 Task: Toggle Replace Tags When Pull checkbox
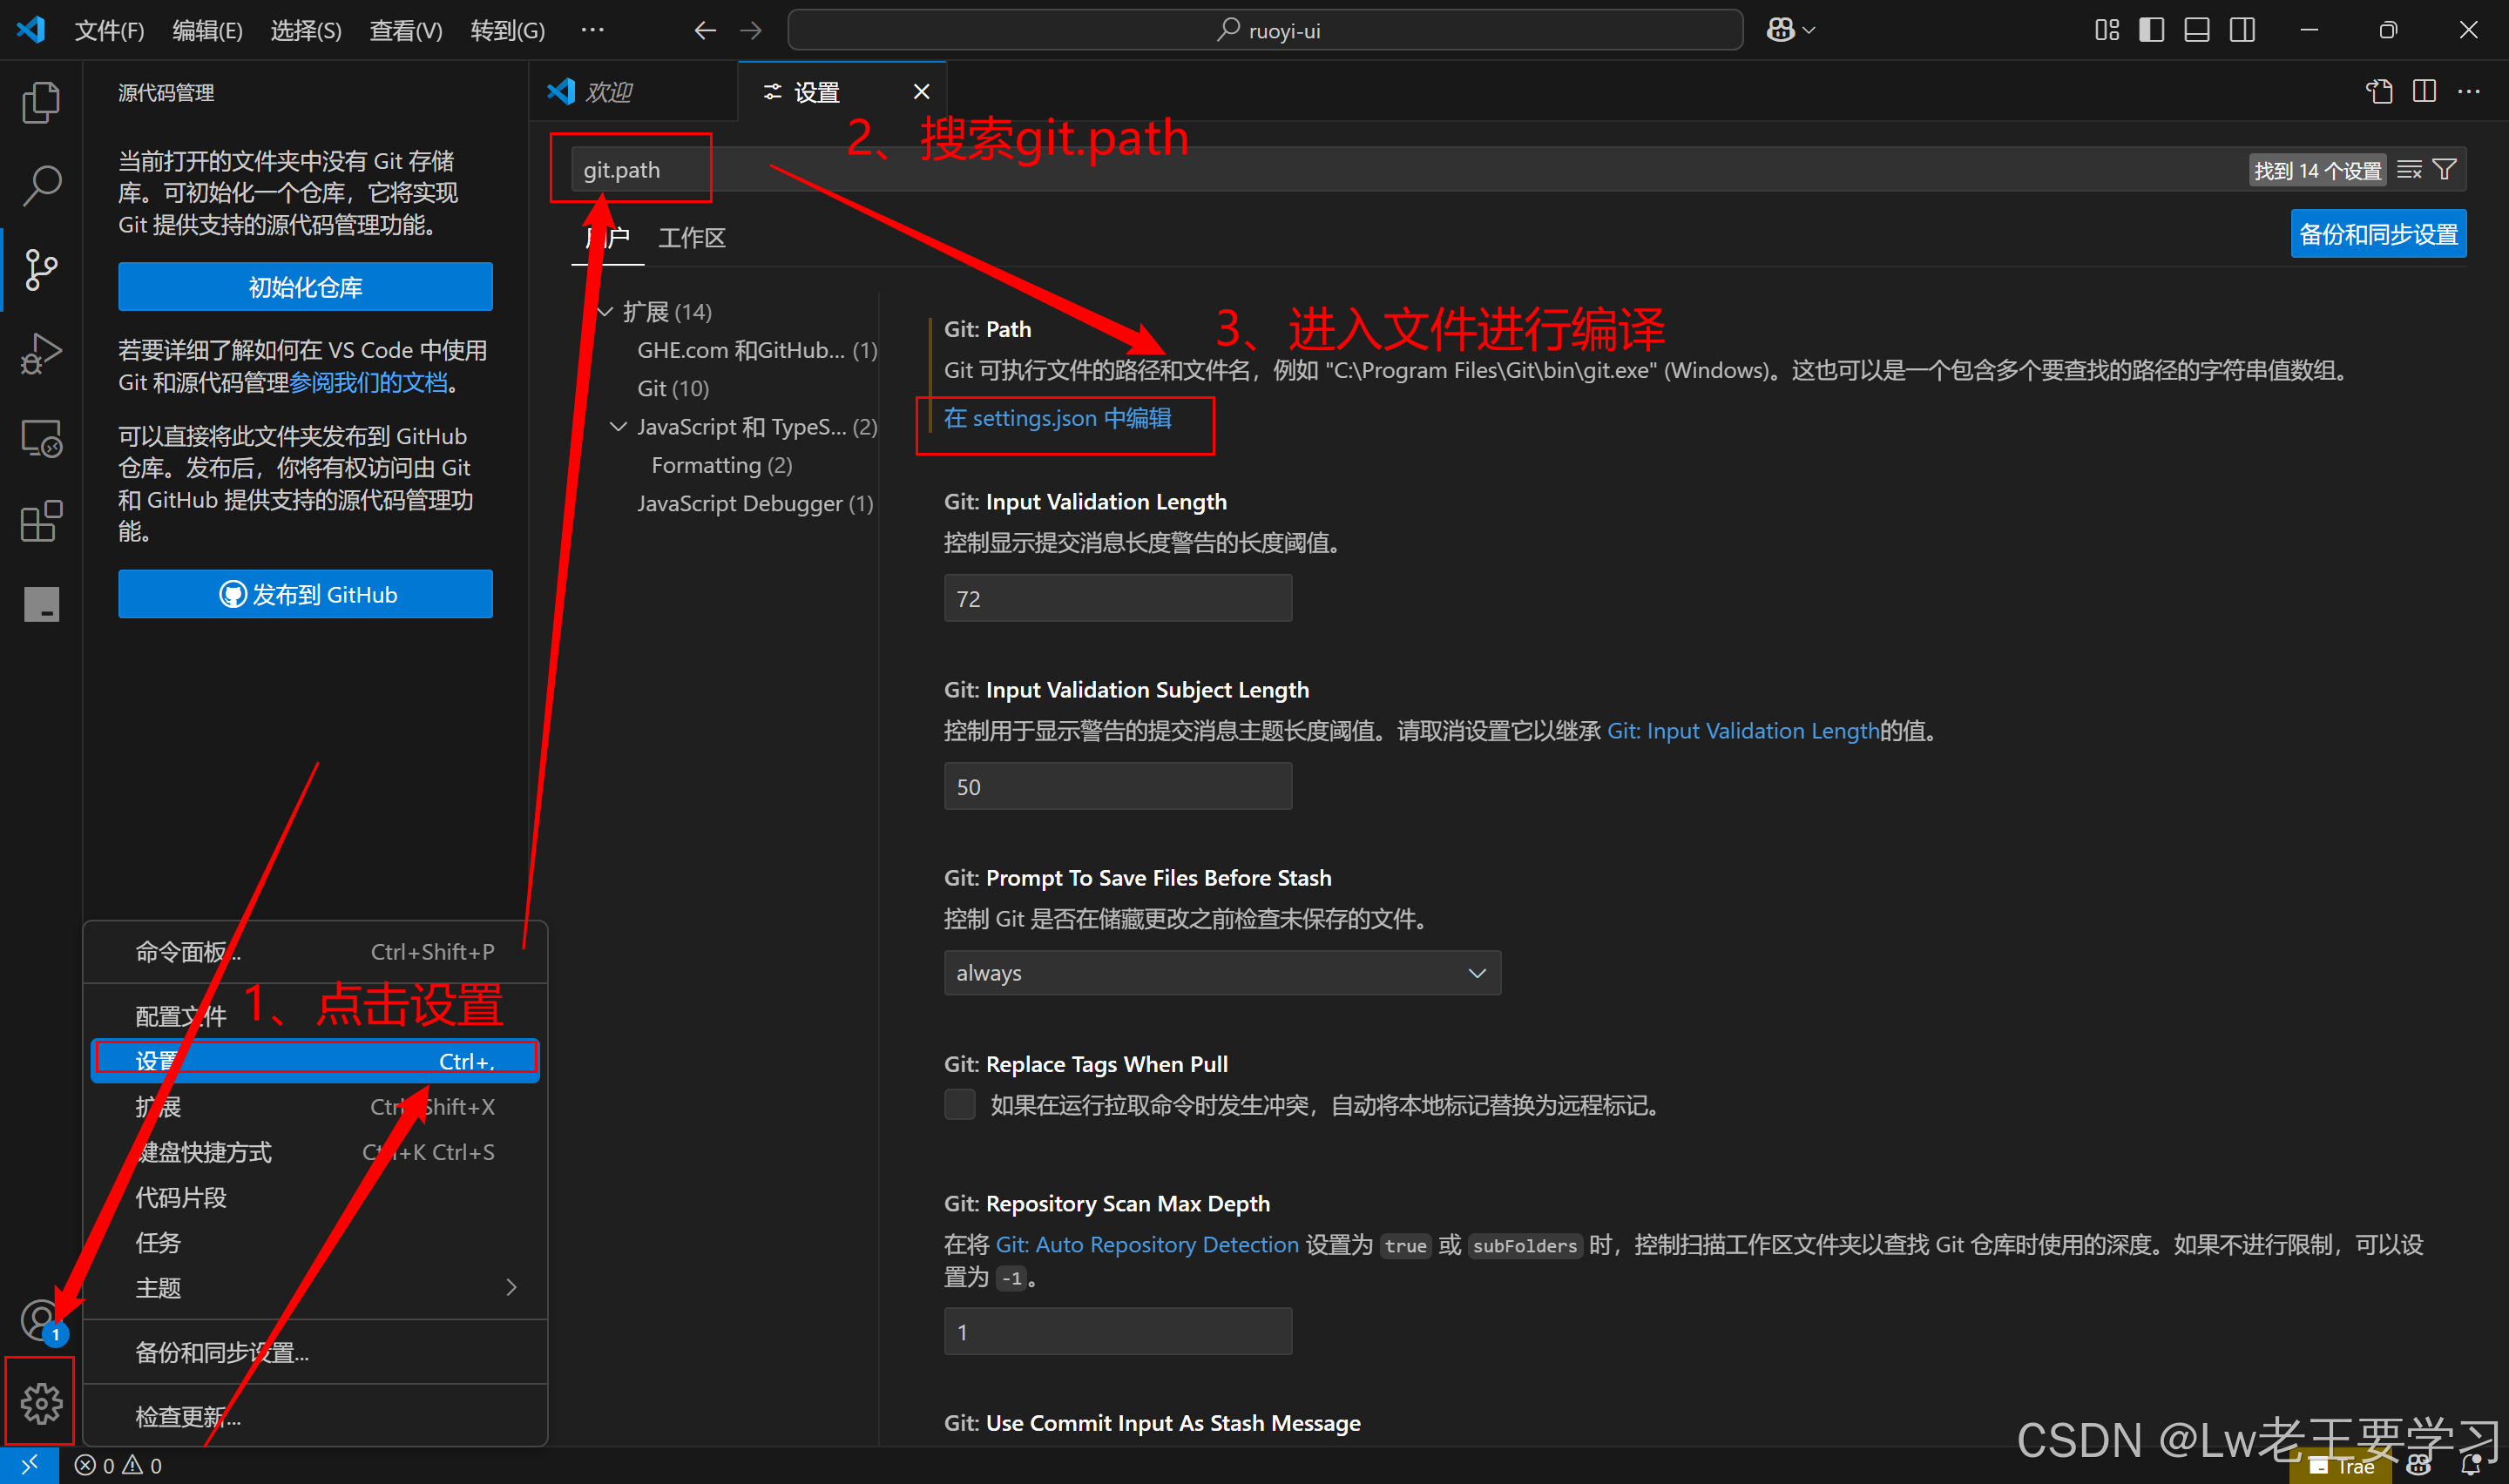(959, 1104)
